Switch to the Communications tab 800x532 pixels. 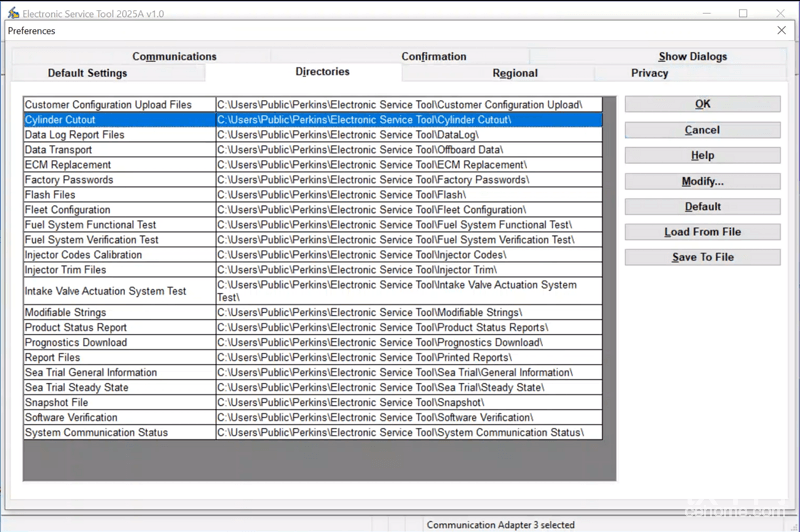coord(174,57)
